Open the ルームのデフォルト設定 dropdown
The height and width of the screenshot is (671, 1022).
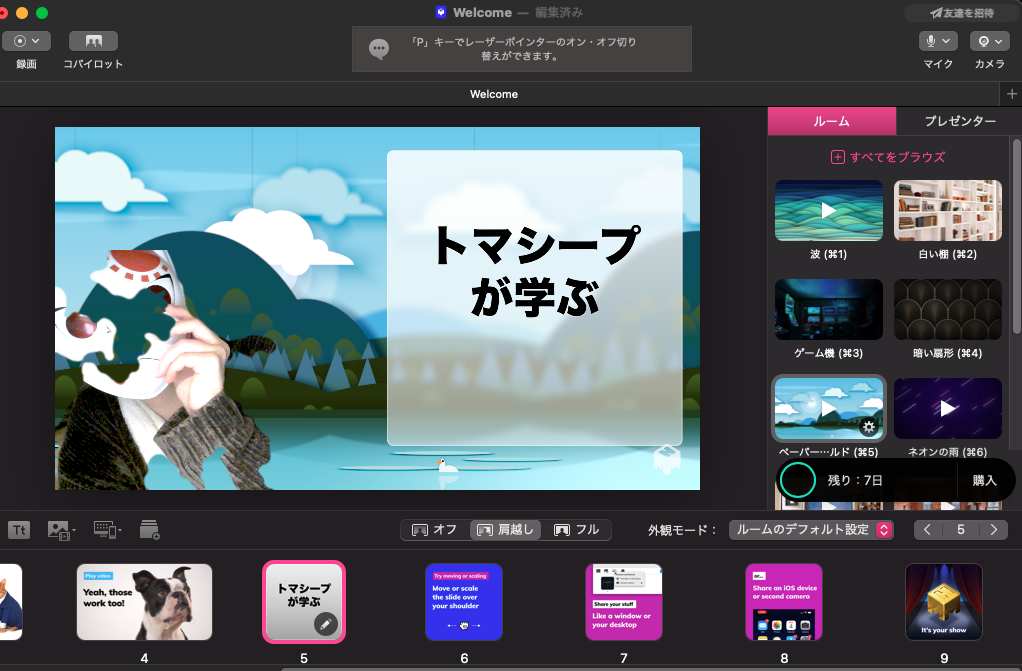811,529
